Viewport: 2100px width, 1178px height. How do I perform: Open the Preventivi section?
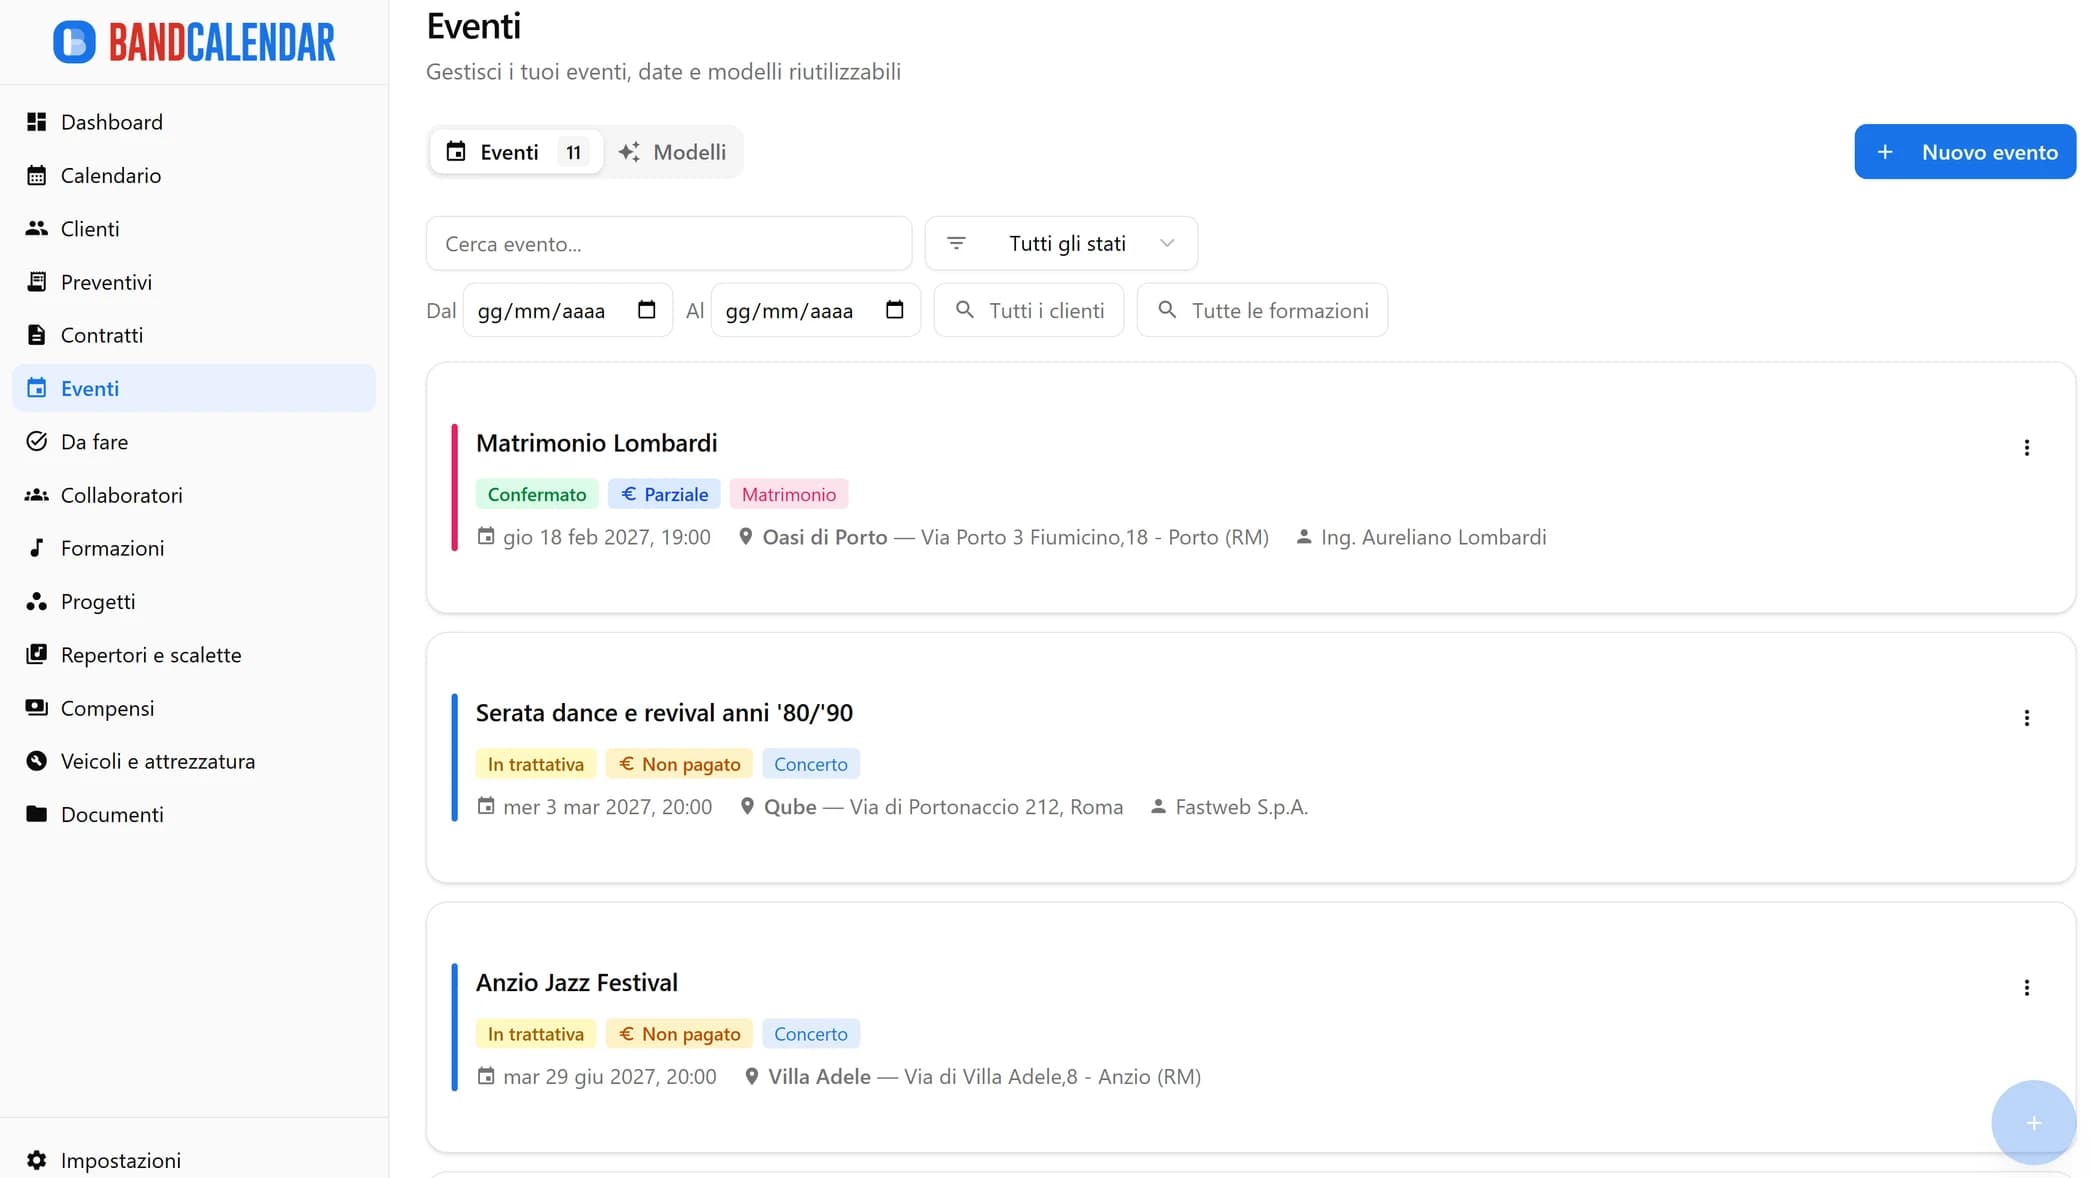click(x=108, y=282)
